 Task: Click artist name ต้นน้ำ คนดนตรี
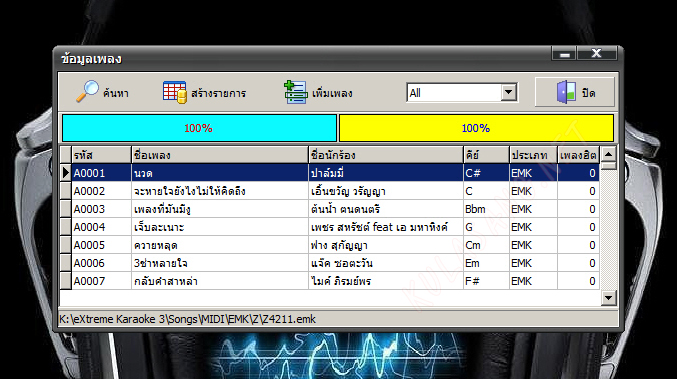[345, 209]
